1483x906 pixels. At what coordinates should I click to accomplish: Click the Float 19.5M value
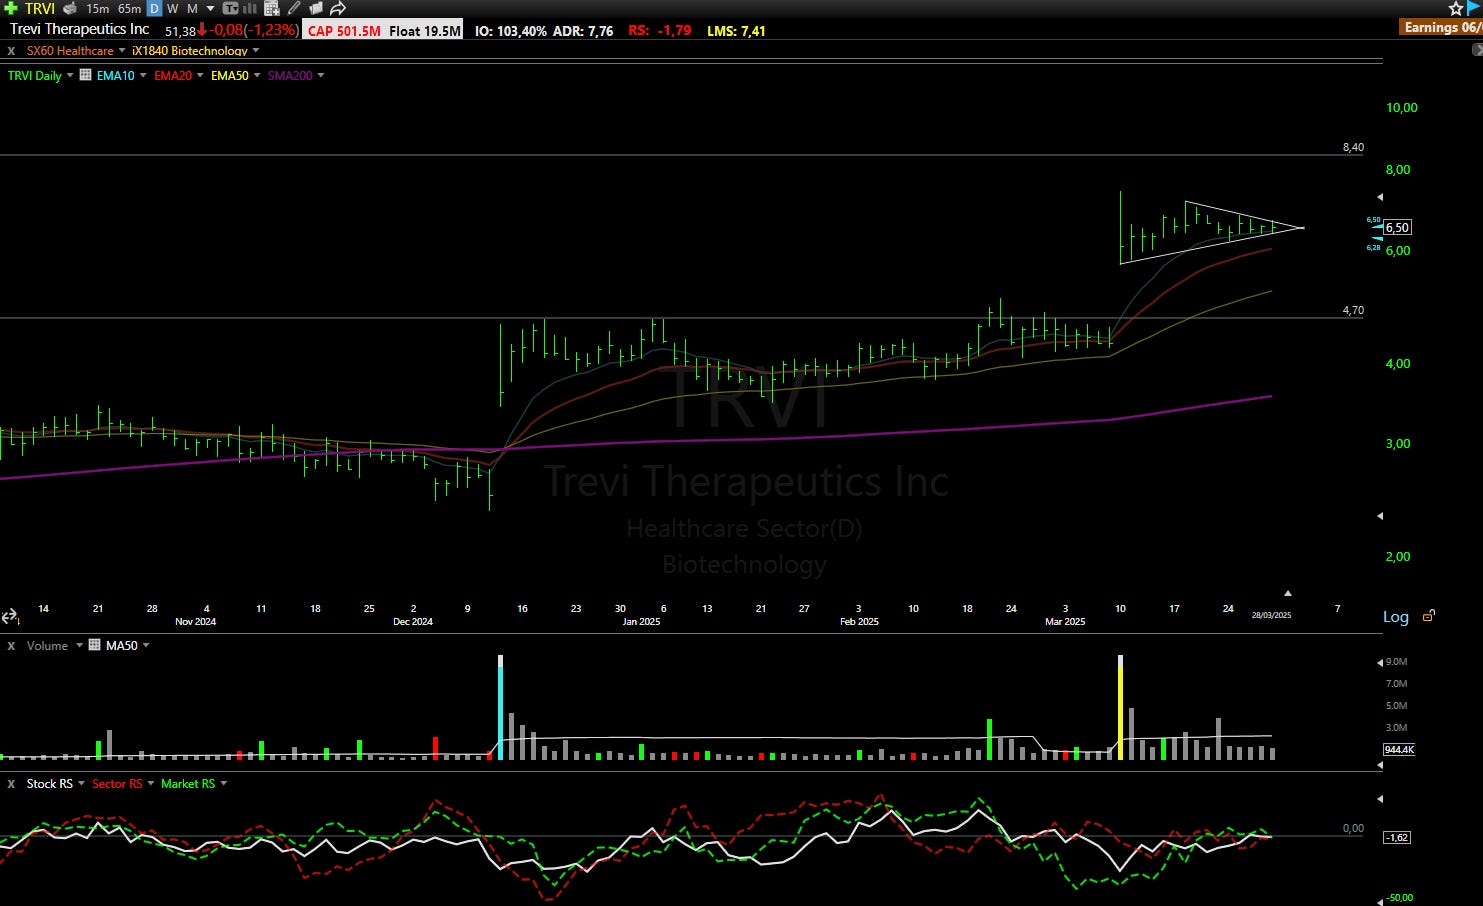point(424,30)
